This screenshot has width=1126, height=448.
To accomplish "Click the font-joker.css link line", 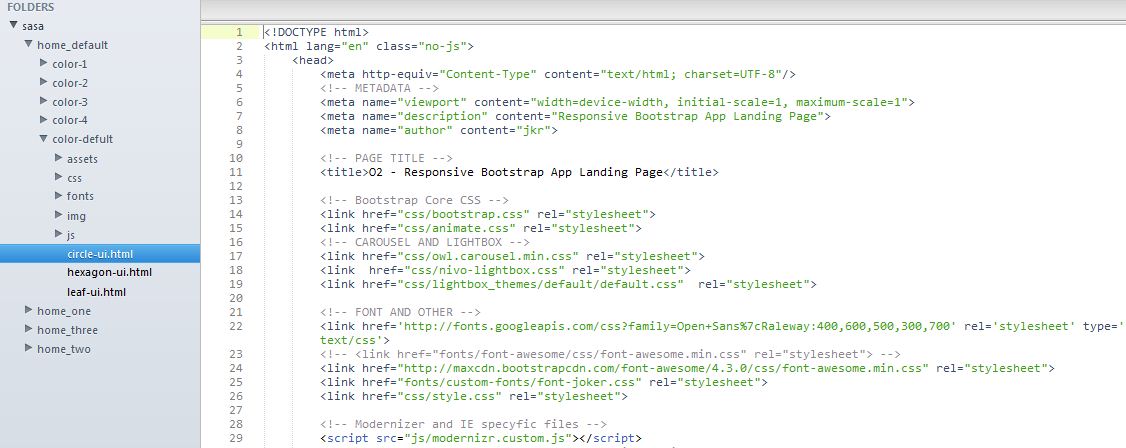I will [544, 382].
